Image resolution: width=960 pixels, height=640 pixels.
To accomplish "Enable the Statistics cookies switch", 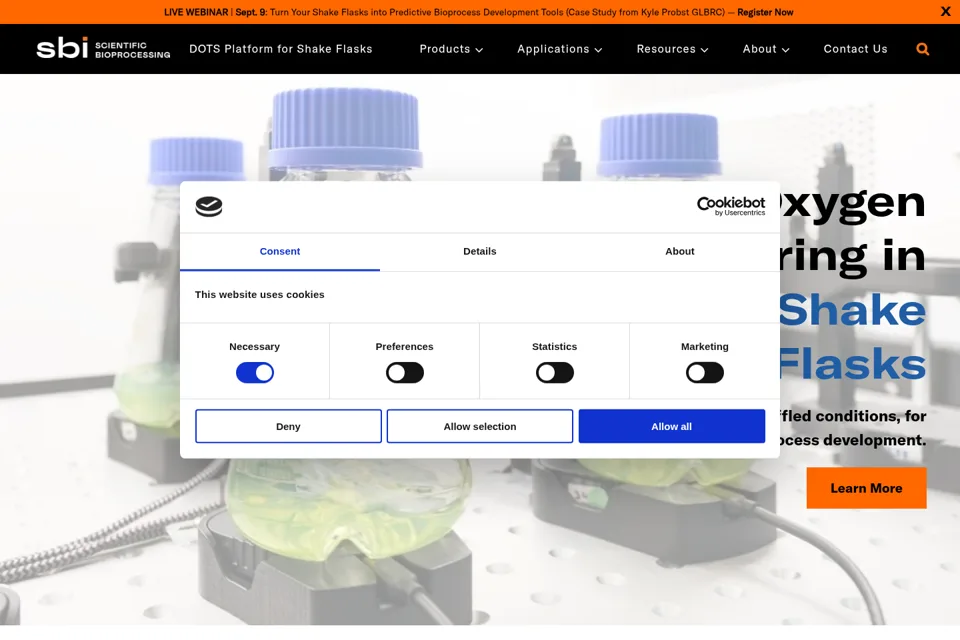I will coord(555,372).
